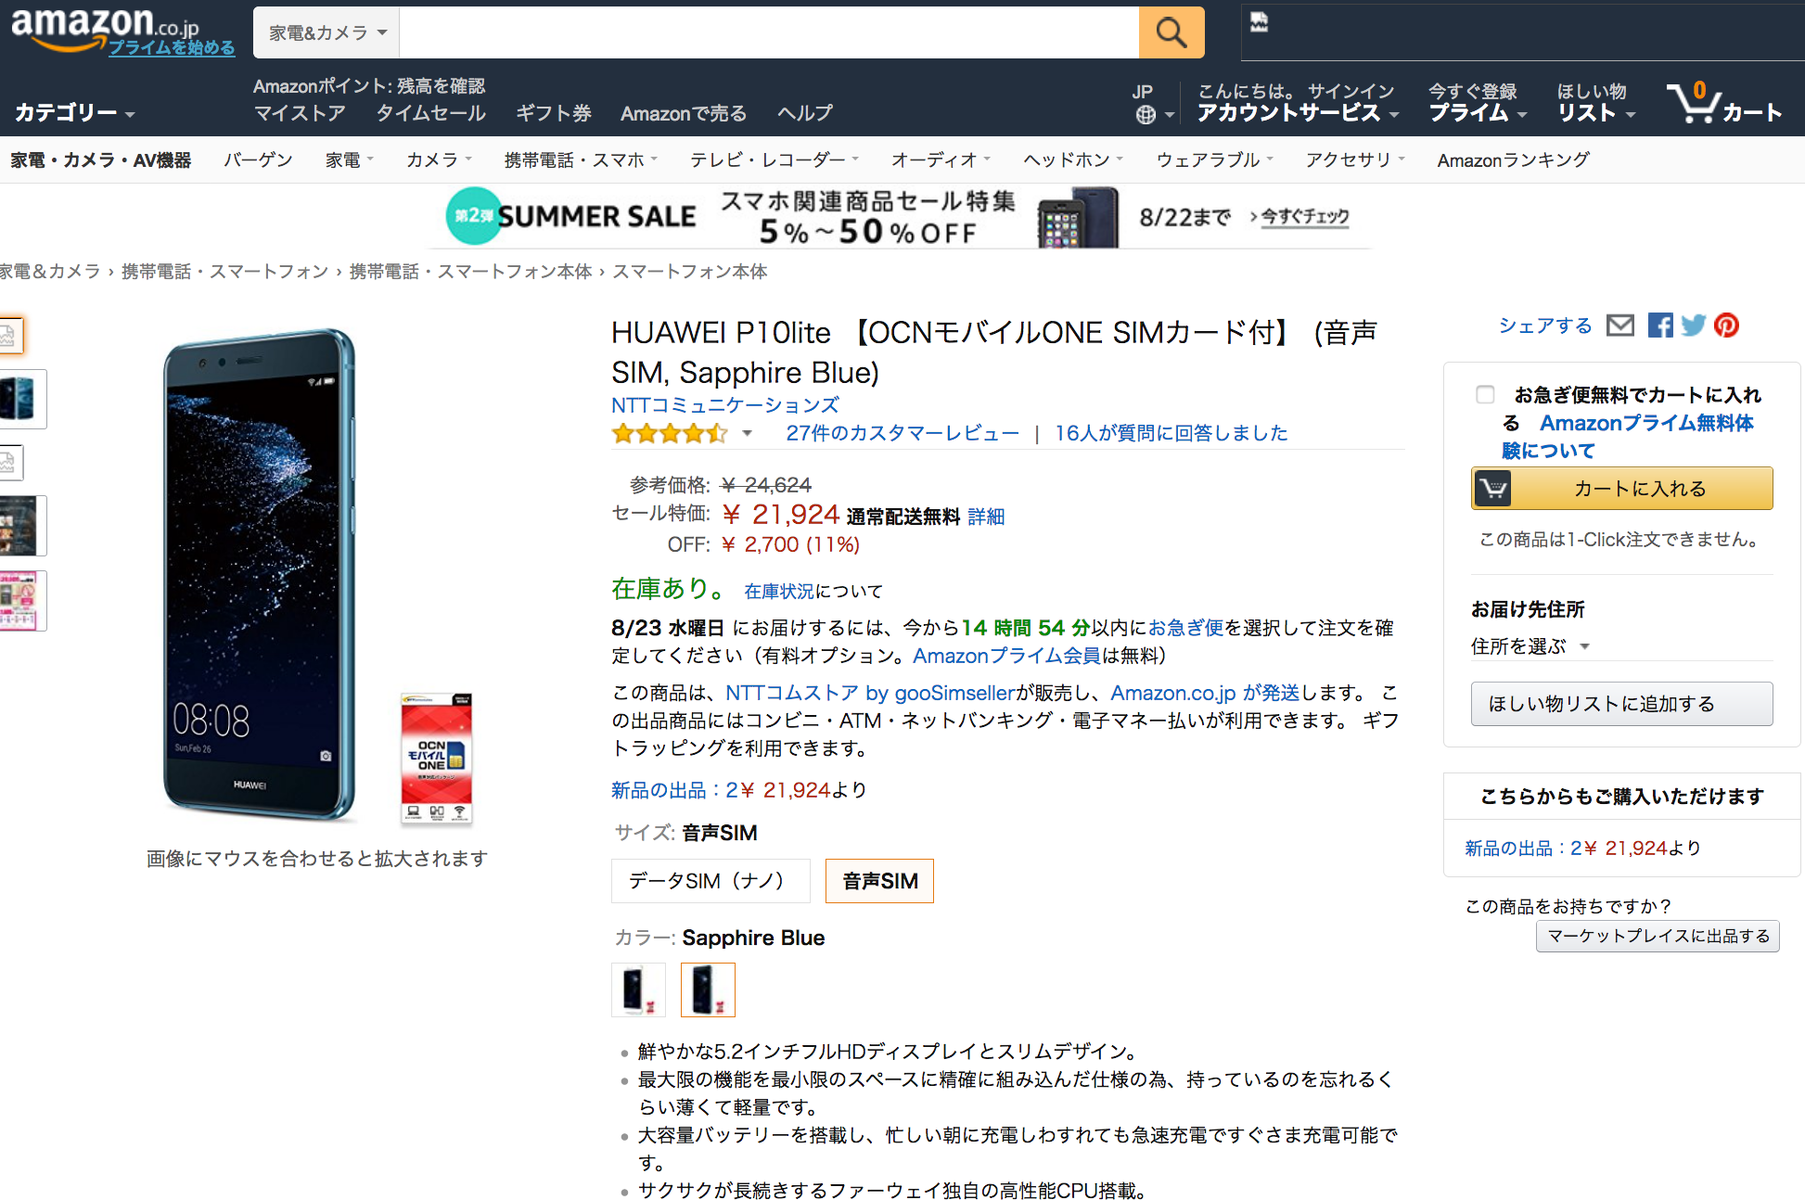Expand the ウェアラブル category menu
Viewport: 1805px width, 1200px height.
point(1214,160)
